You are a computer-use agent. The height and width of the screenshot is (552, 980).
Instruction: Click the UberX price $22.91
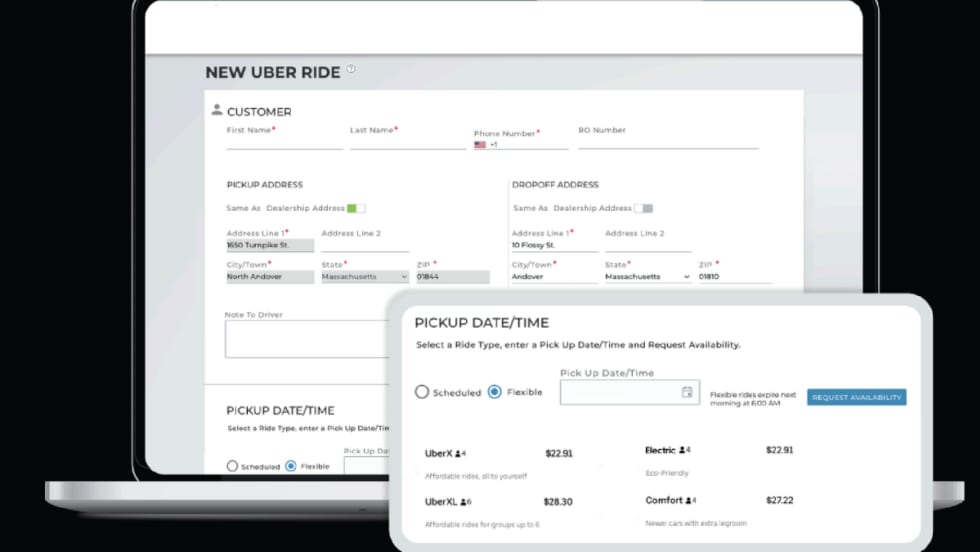[x=559, y=453]
